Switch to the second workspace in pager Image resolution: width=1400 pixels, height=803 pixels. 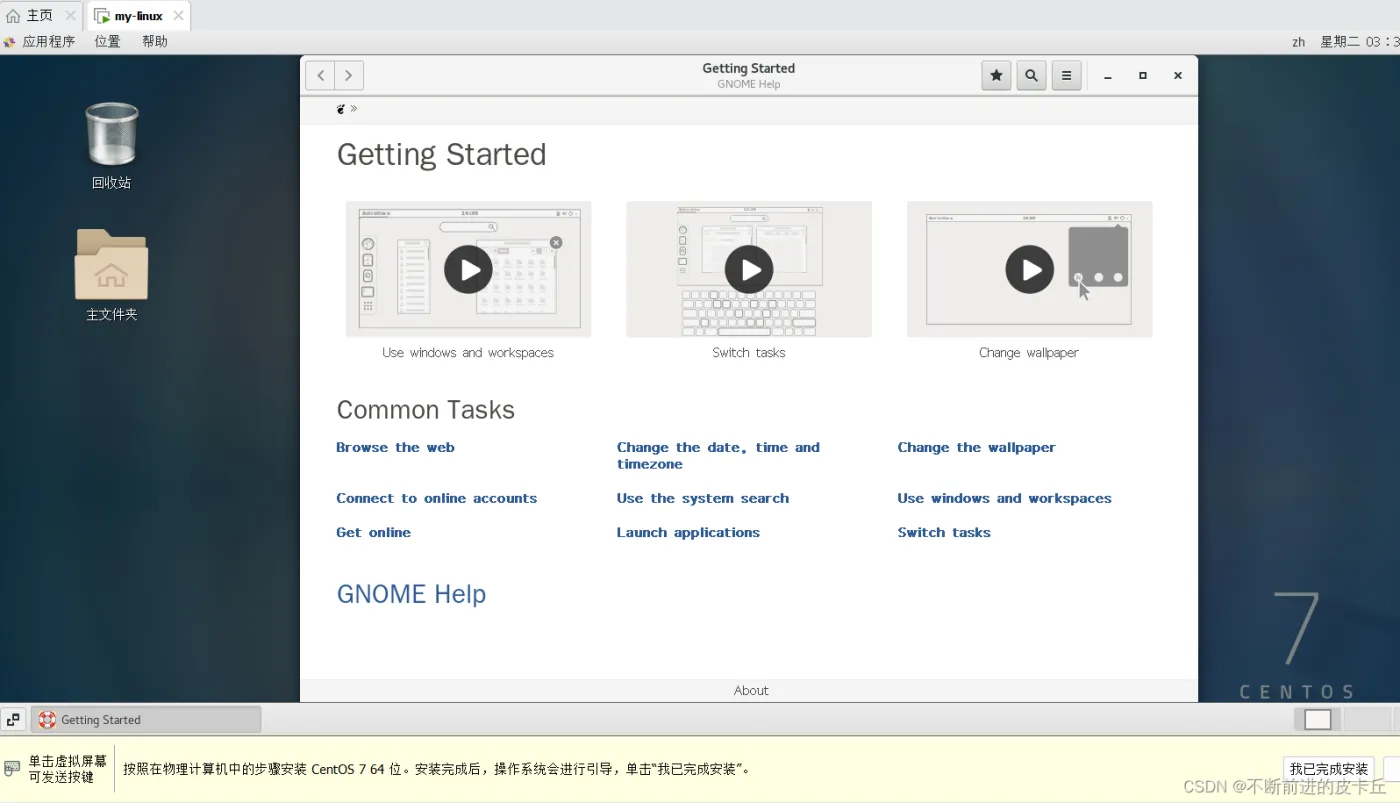click(1366, 719)
